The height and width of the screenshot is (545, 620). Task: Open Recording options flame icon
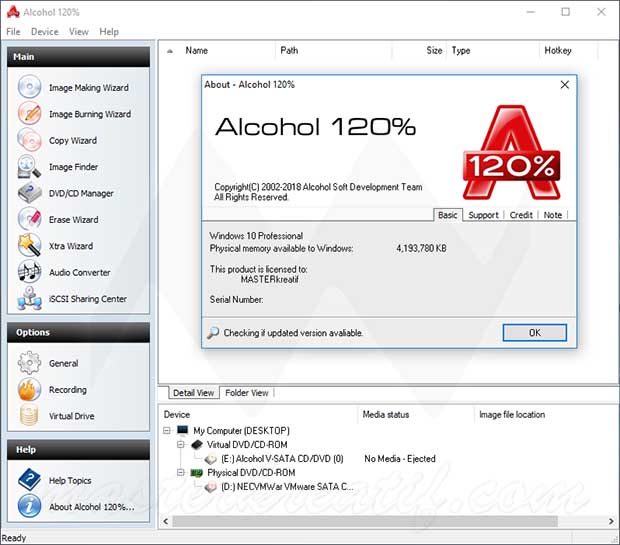(x=29, y=389)
